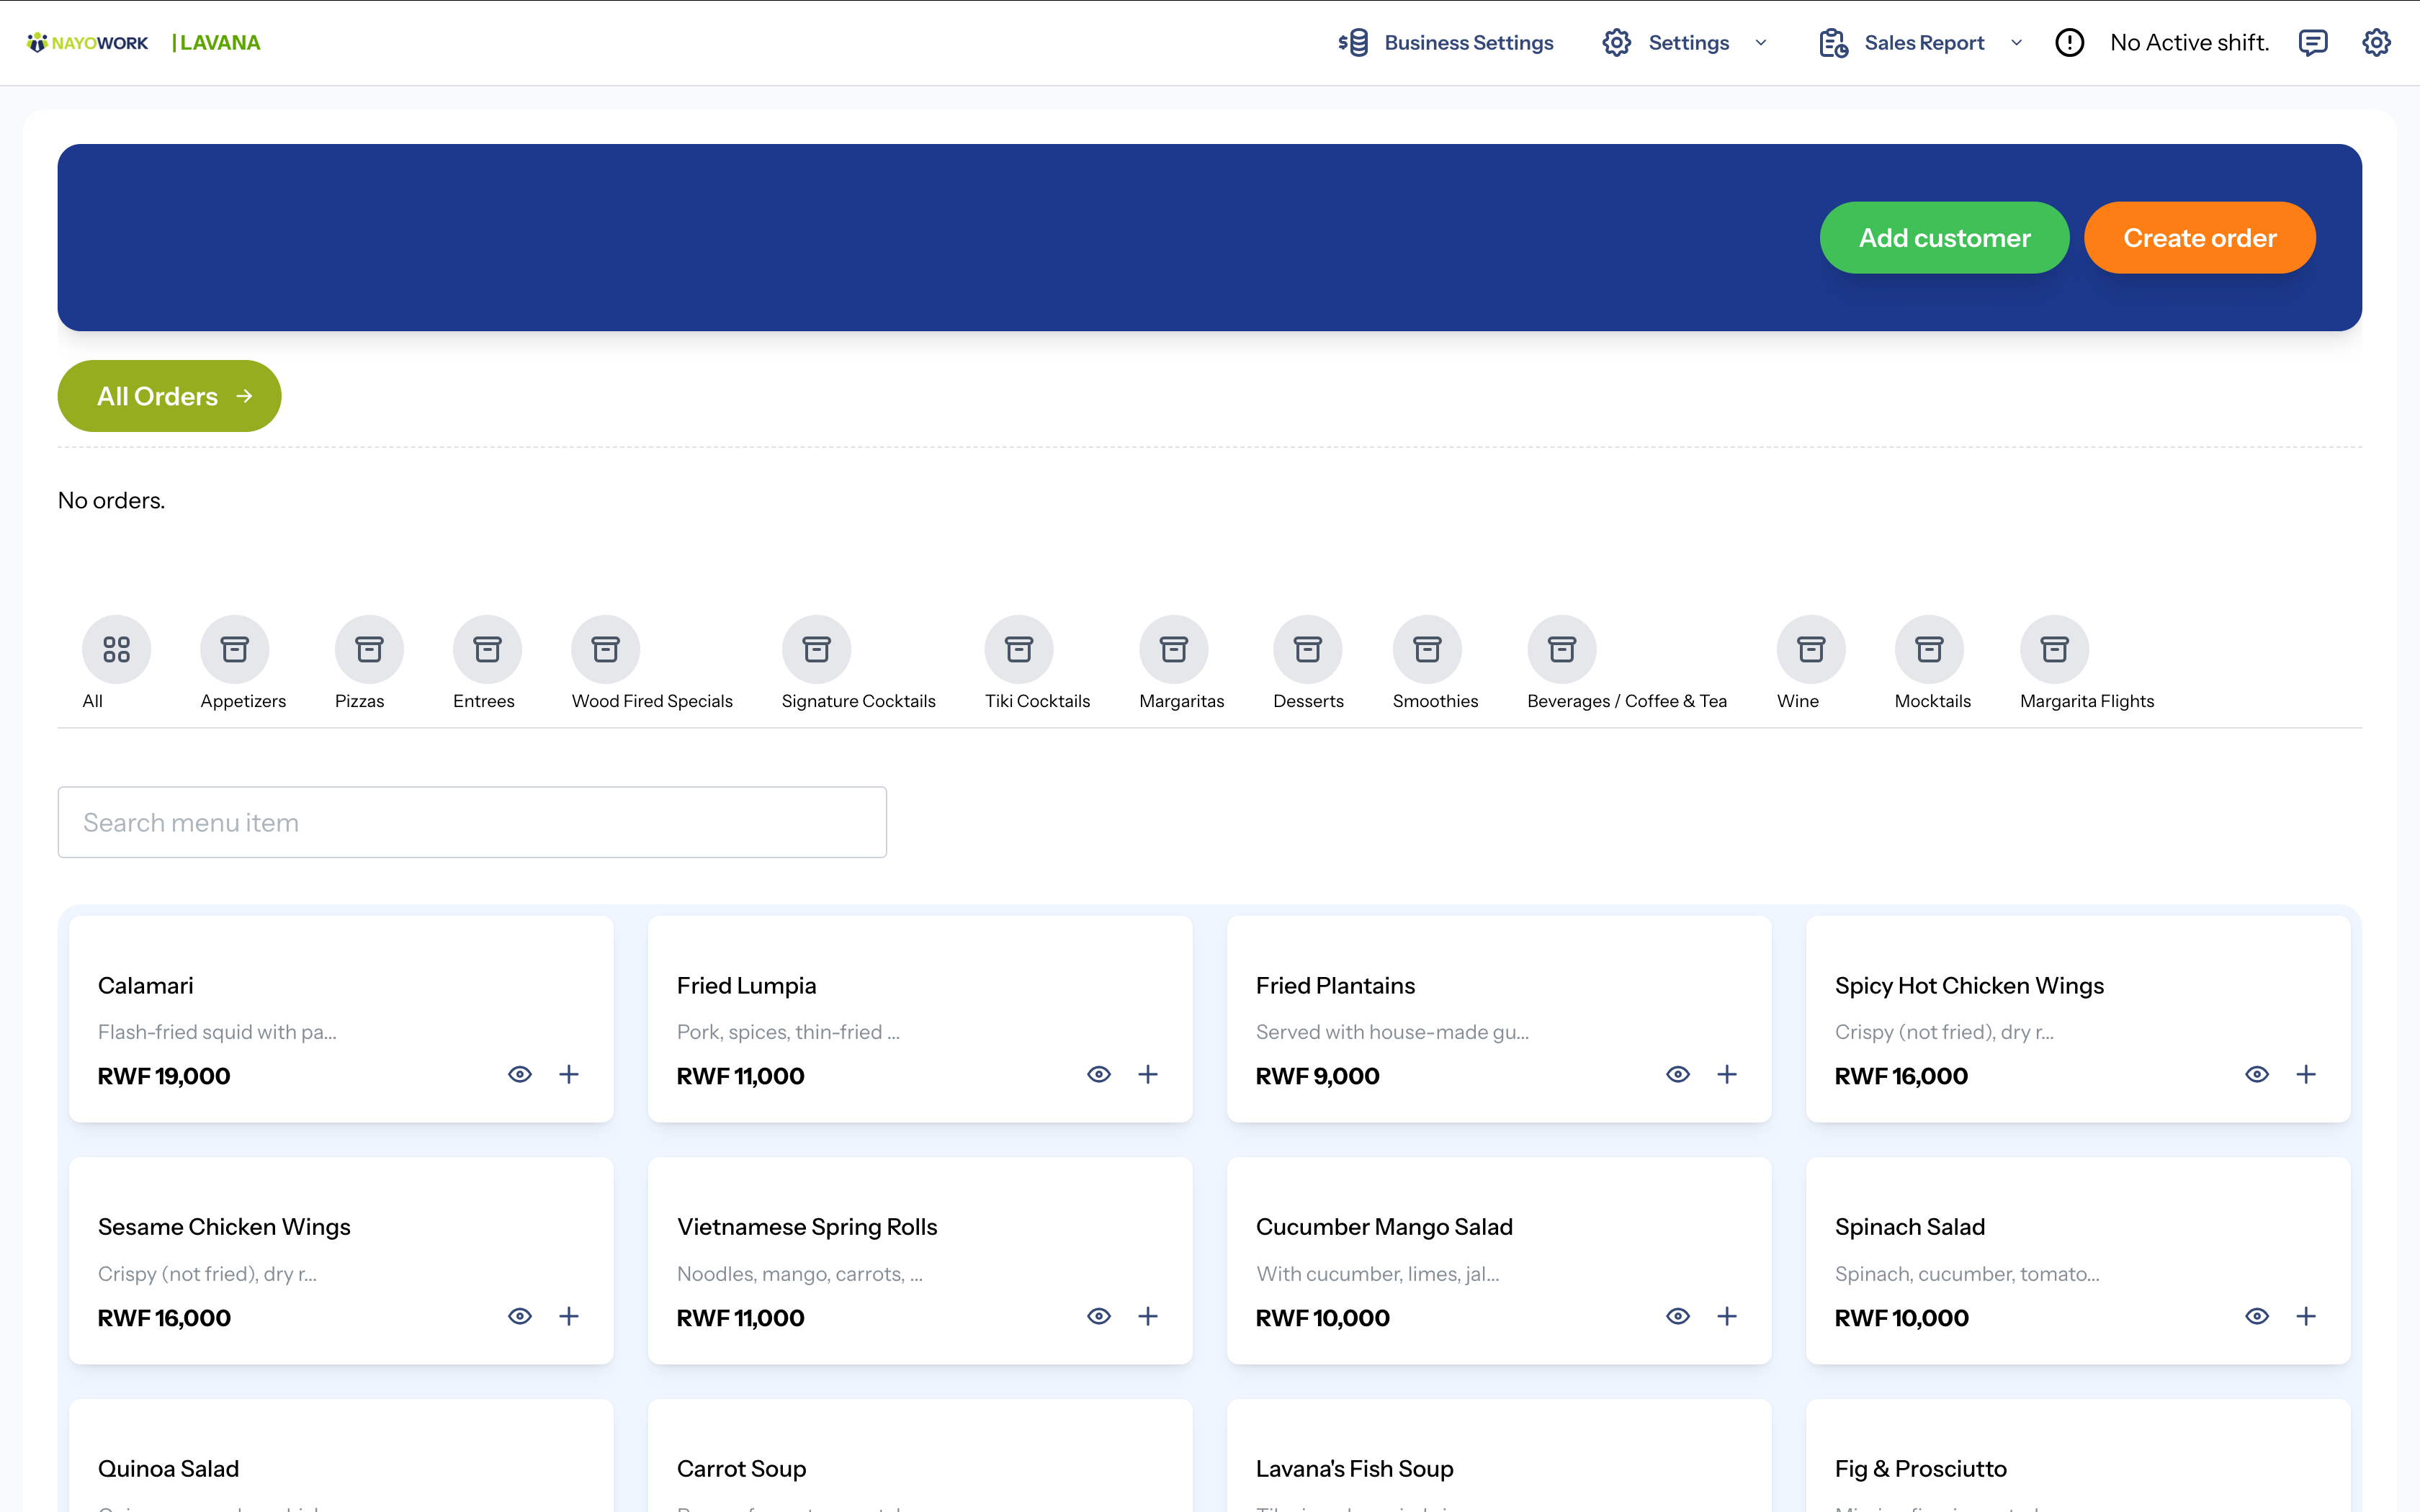Open the alert notification icon

(x=2069, y=42)
